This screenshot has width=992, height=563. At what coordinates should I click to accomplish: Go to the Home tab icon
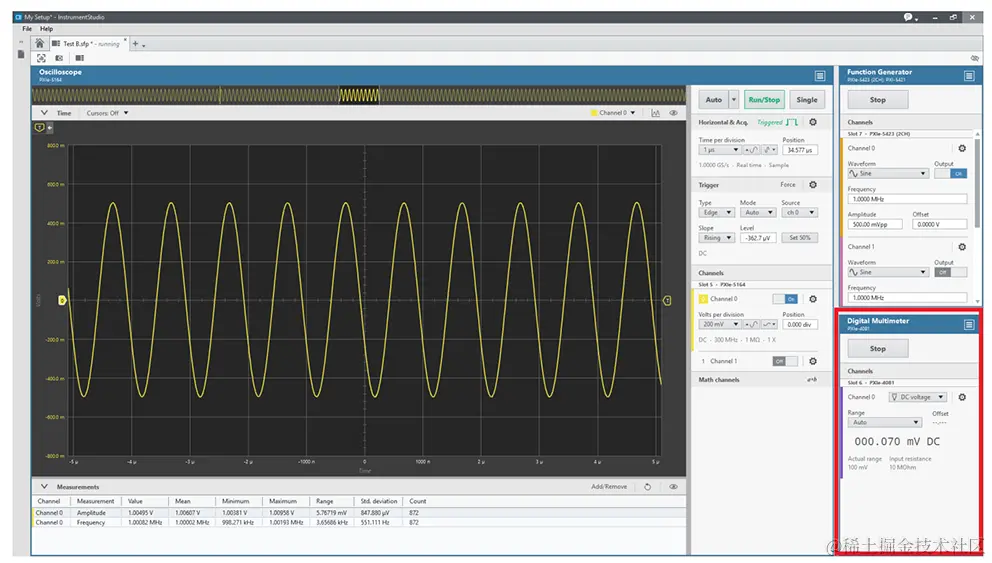click(40, 43)
